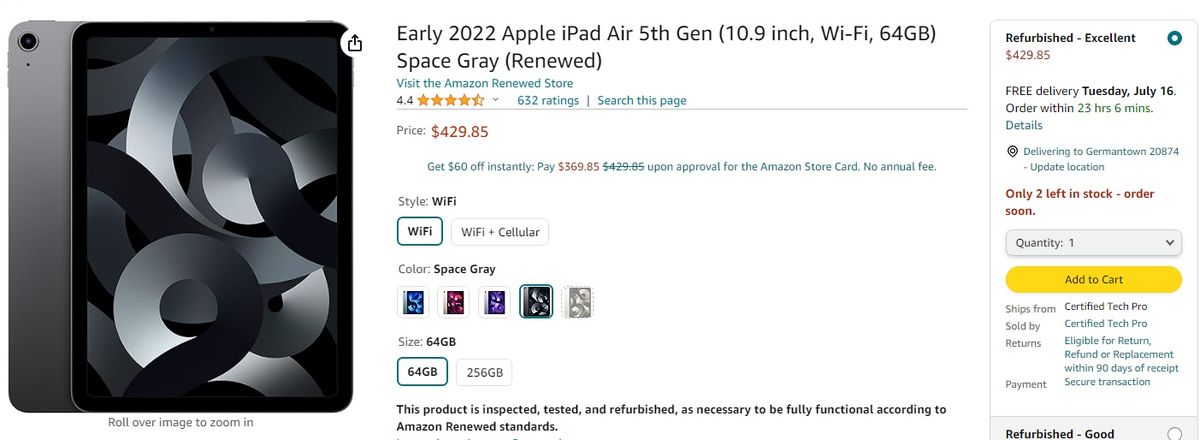Viewport: 1200px width, 440px height.
Task: Select the Refurbished - Good radio button
Action: (1173, 434)
